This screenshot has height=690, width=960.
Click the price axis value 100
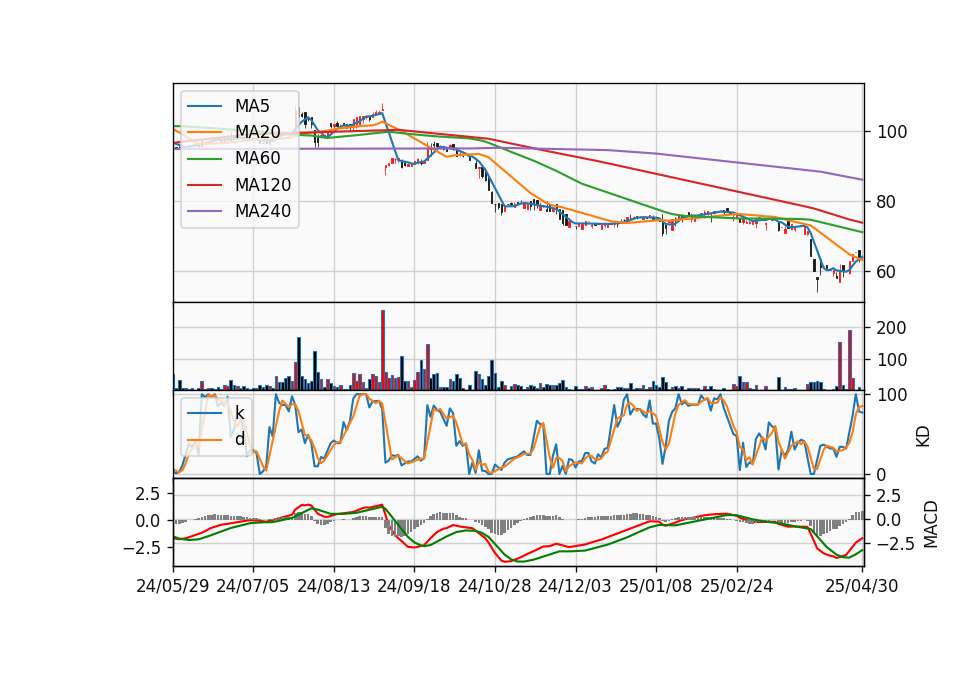pyautogui.click(x=892, y=132)
